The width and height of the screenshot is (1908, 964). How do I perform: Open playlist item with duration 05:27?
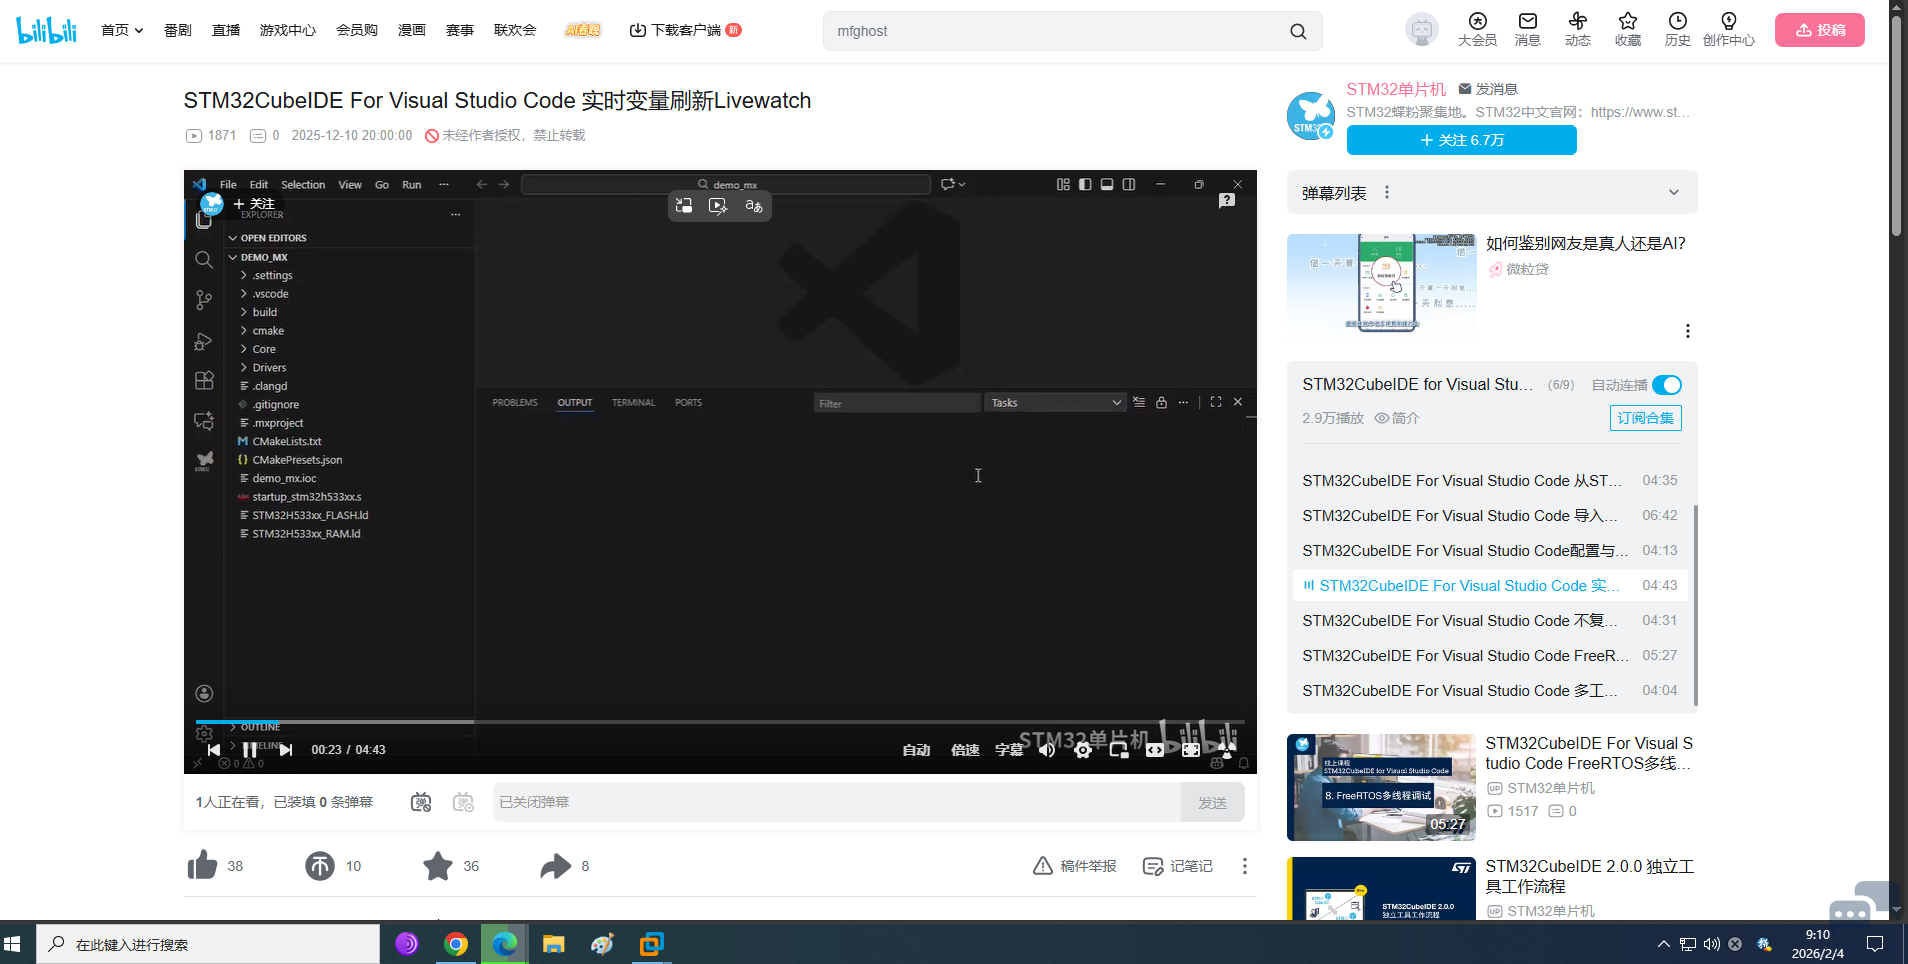(x=1490, y=656)
